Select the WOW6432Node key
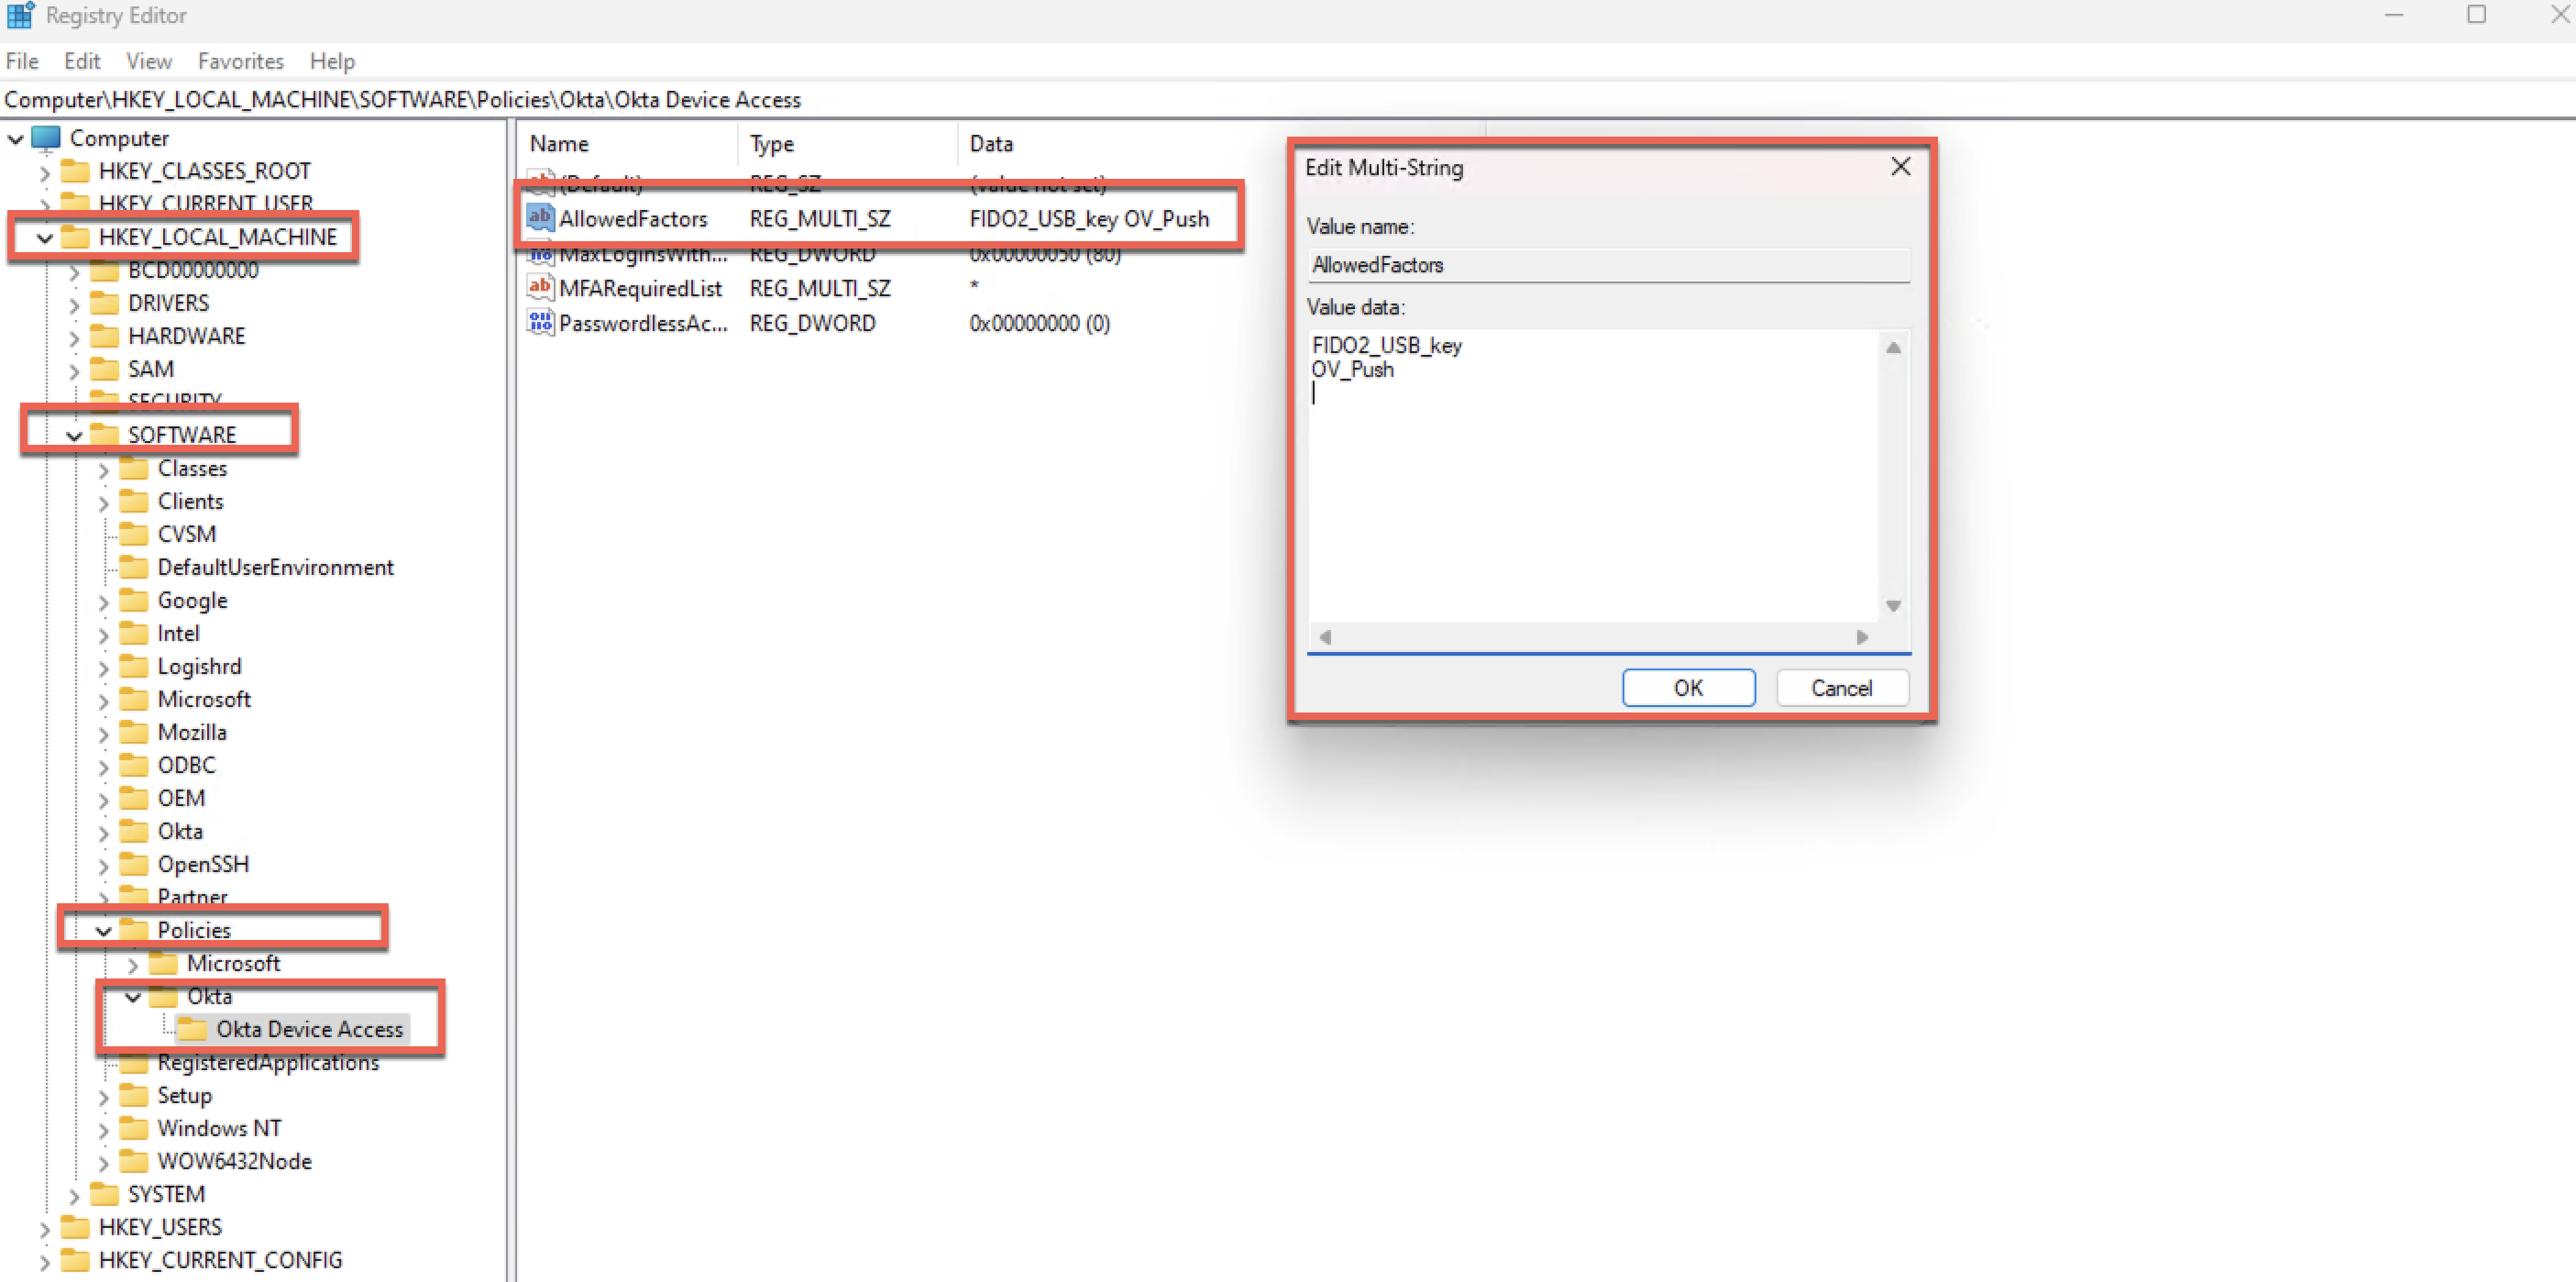The height and width of the screenshot is (1282, 2576). click(x=234, y=1161)
